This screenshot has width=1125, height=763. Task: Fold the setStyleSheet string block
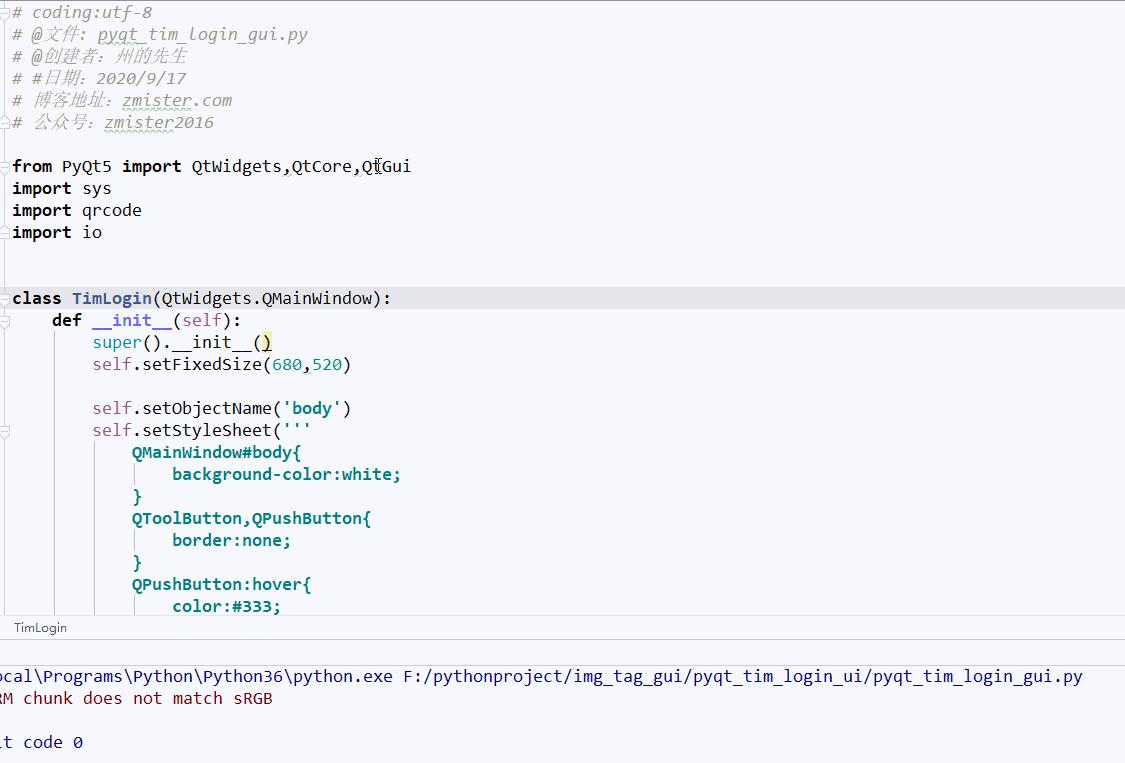pos(5,431)
